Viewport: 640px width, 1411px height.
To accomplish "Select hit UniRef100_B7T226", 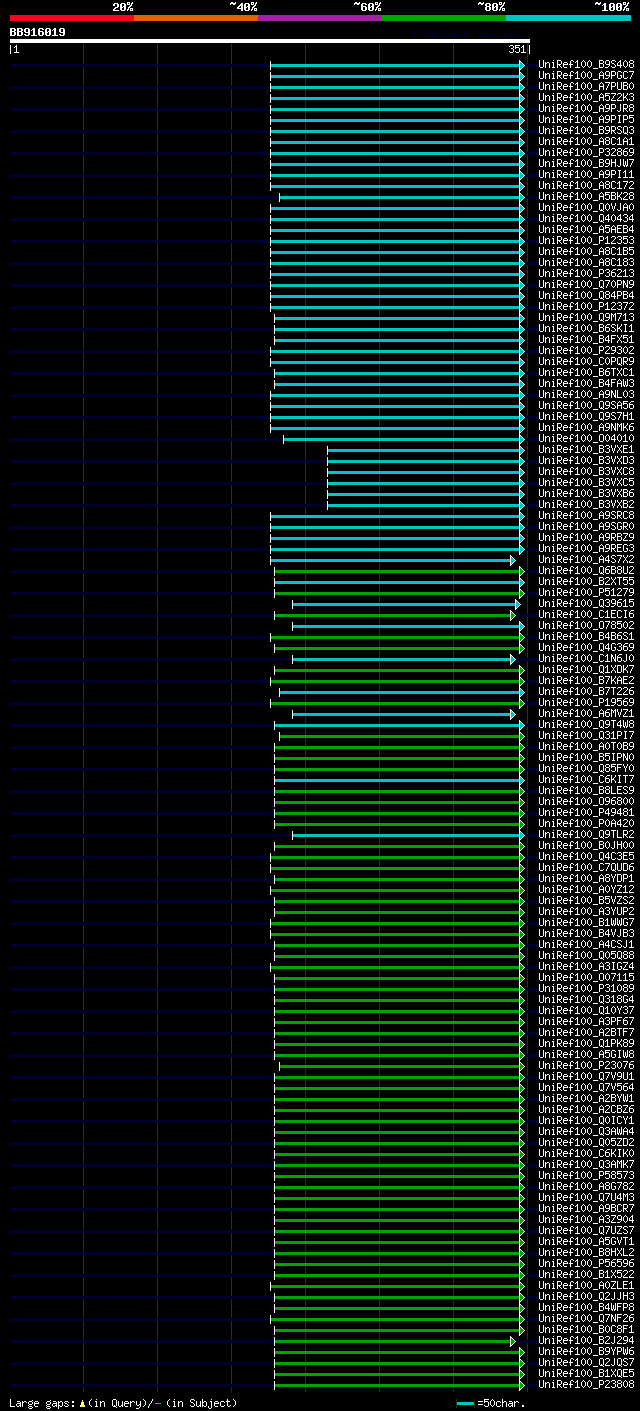I will coord(586,692).
